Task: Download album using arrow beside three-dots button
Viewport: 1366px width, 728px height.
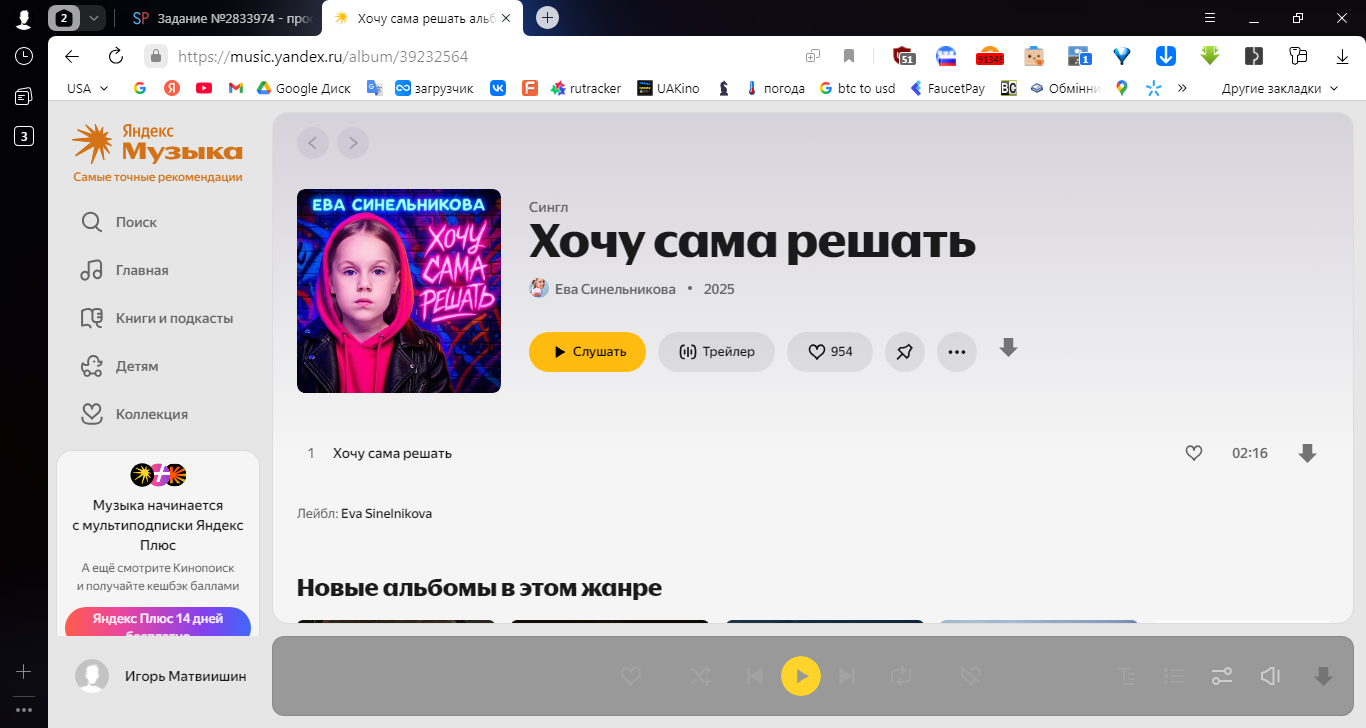Action: 1009,348
